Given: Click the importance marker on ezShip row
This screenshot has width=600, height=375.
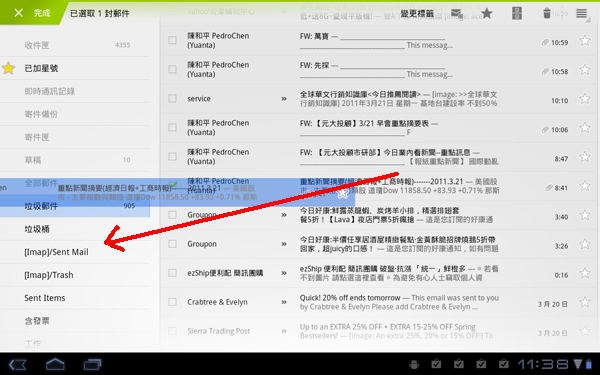Looking at the screenshot, I should 284,273.
